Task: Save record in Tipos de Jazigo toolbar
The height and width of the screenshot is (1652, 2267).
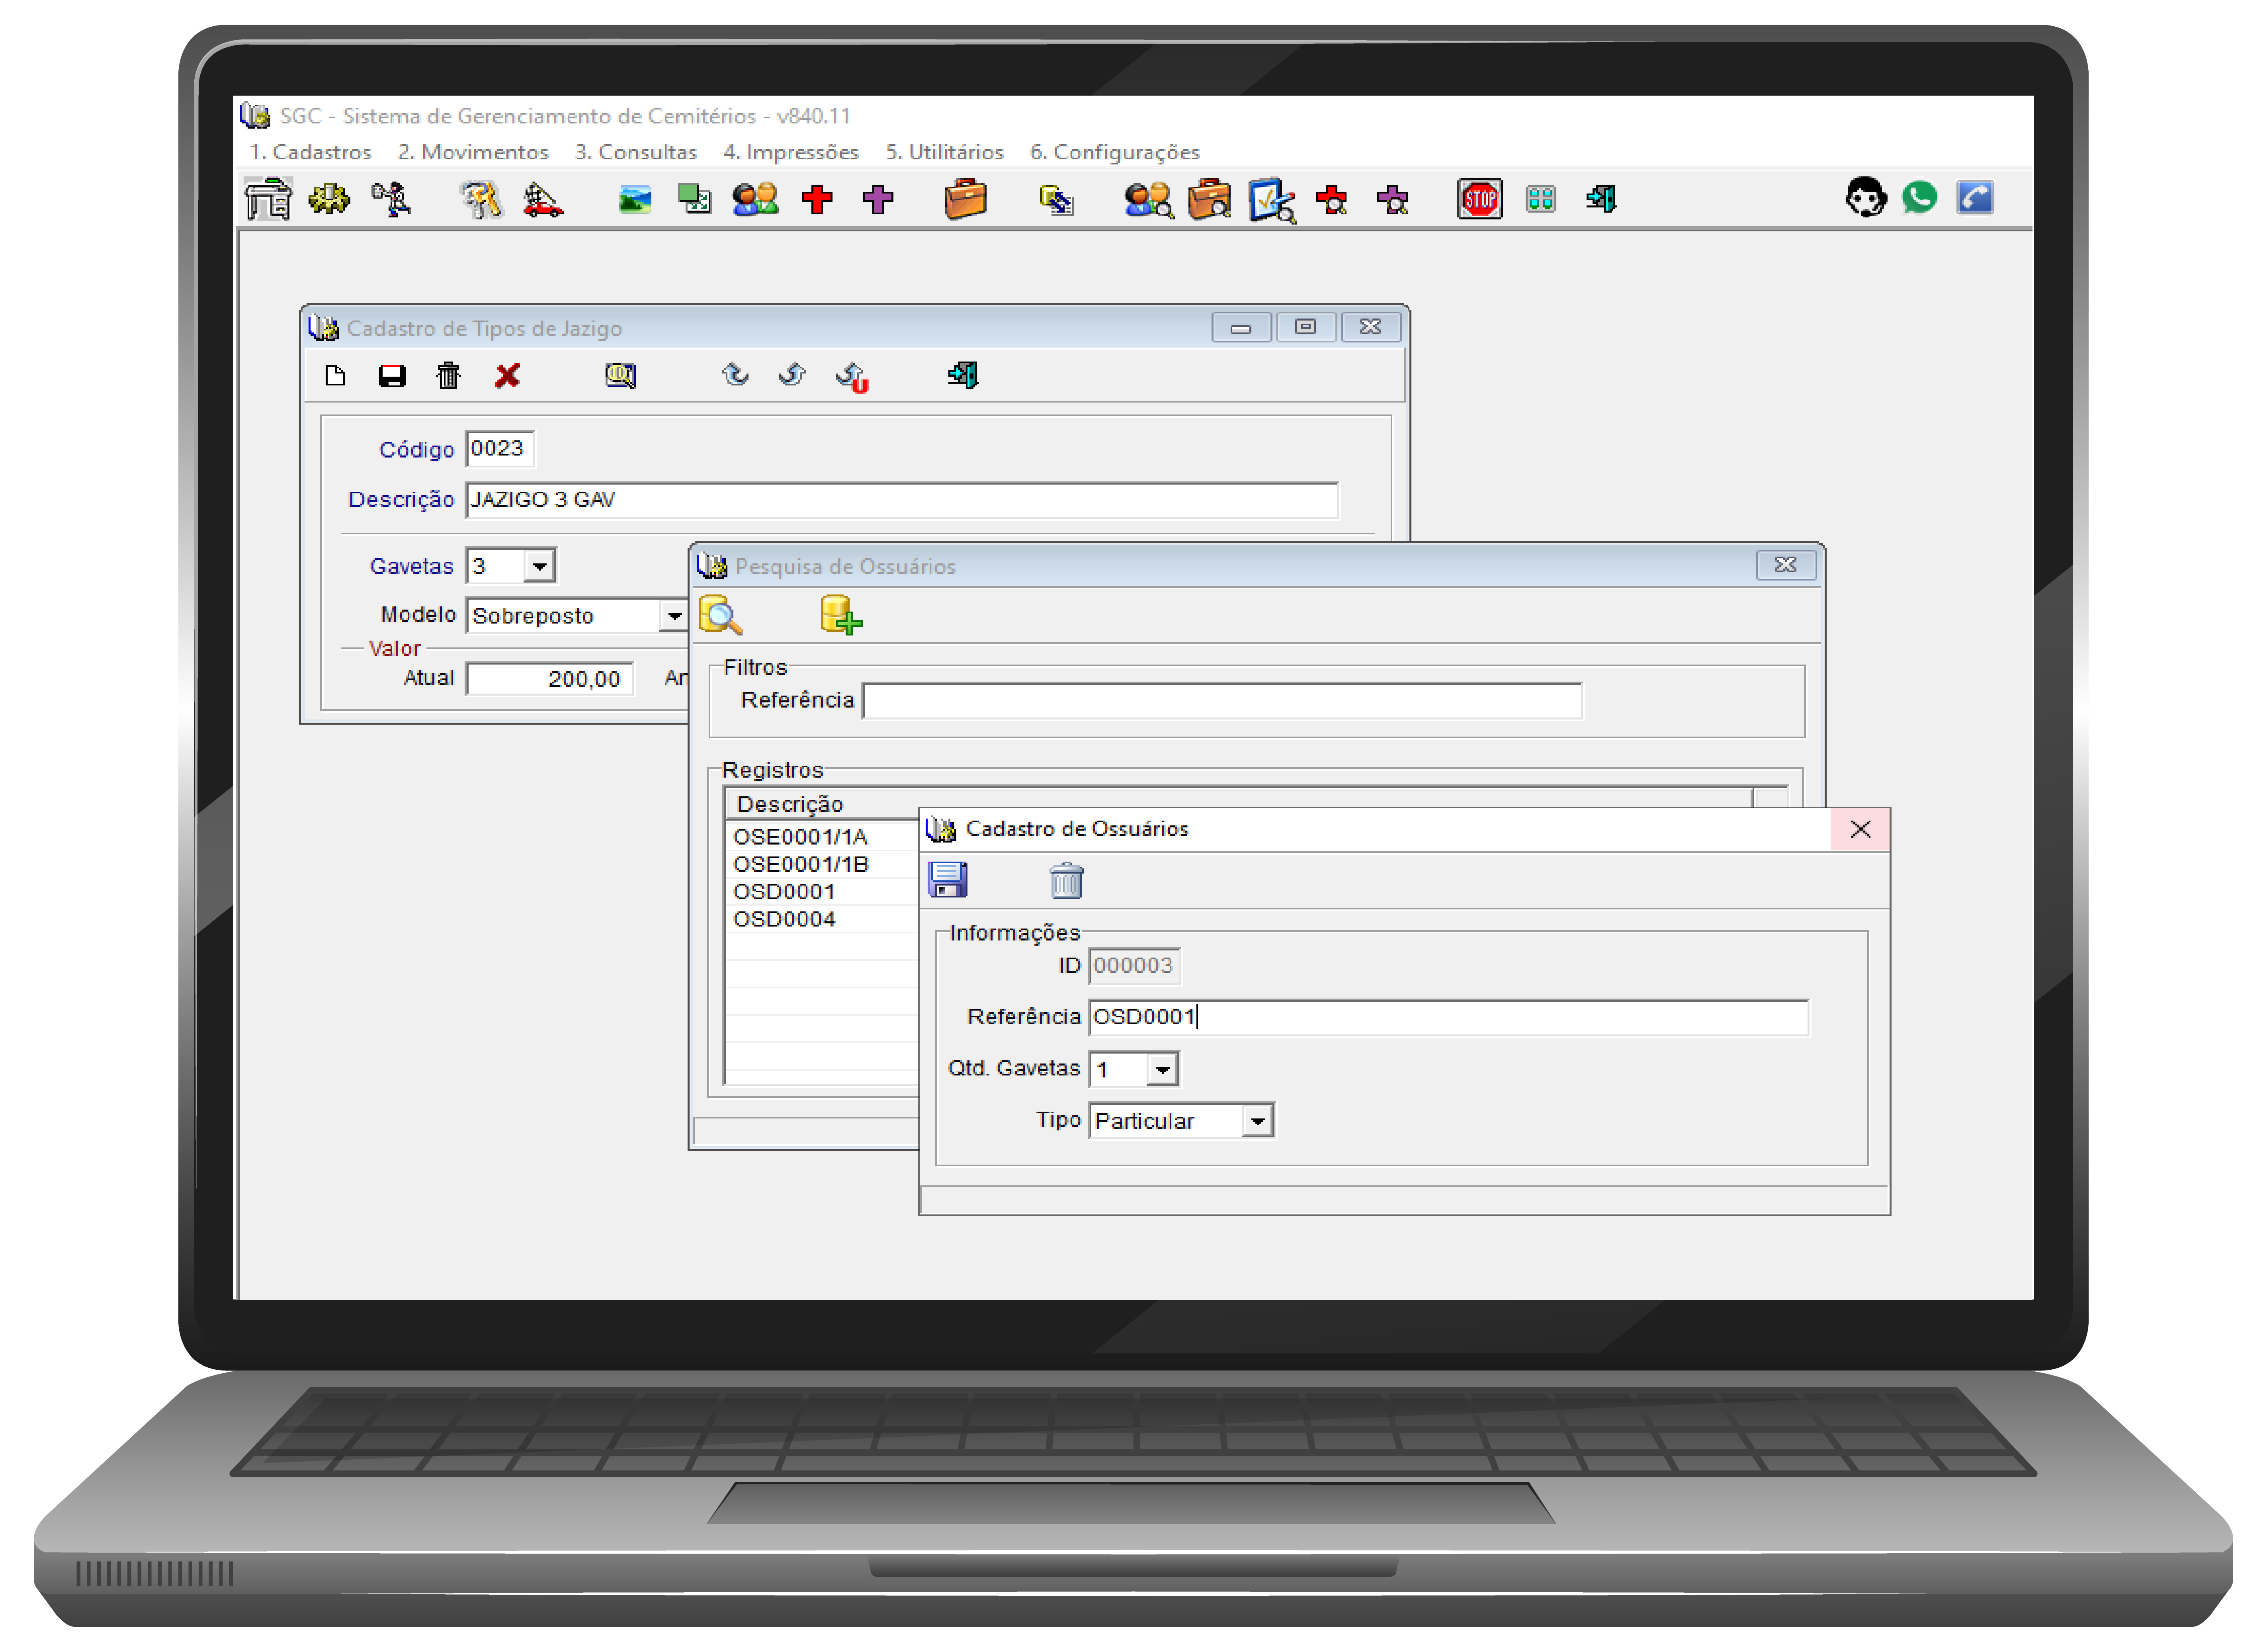Action: coord(392,376)
